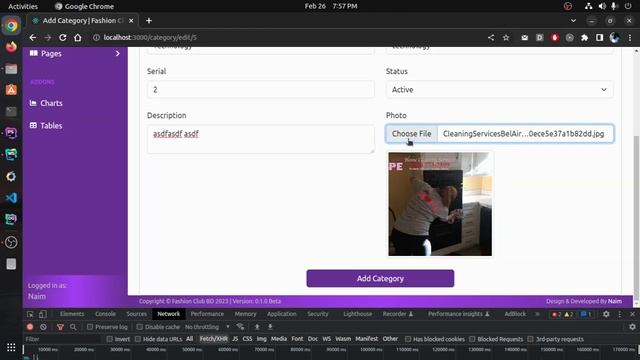Go to browser home page
Viewport: 640px width, 360px height.
78,38
